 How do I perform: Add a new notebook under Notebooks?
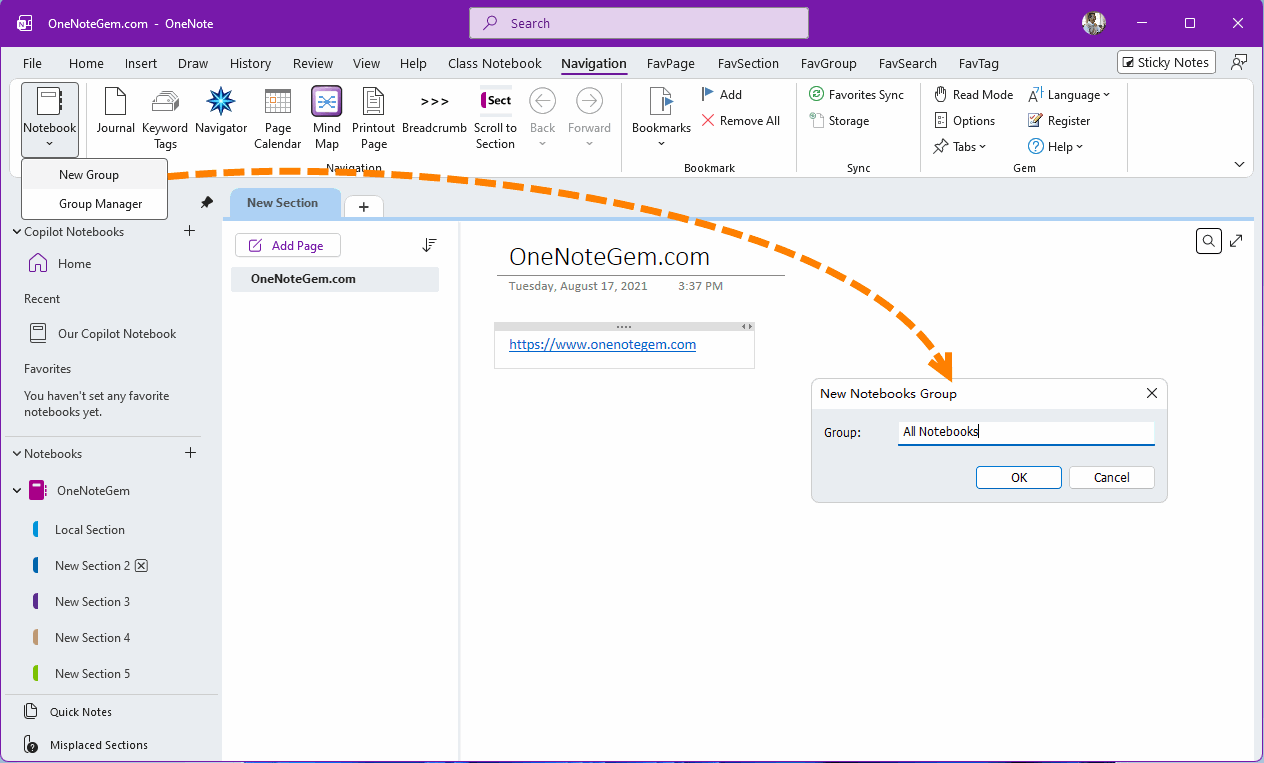pyautogui.click(x=190, y=453)
